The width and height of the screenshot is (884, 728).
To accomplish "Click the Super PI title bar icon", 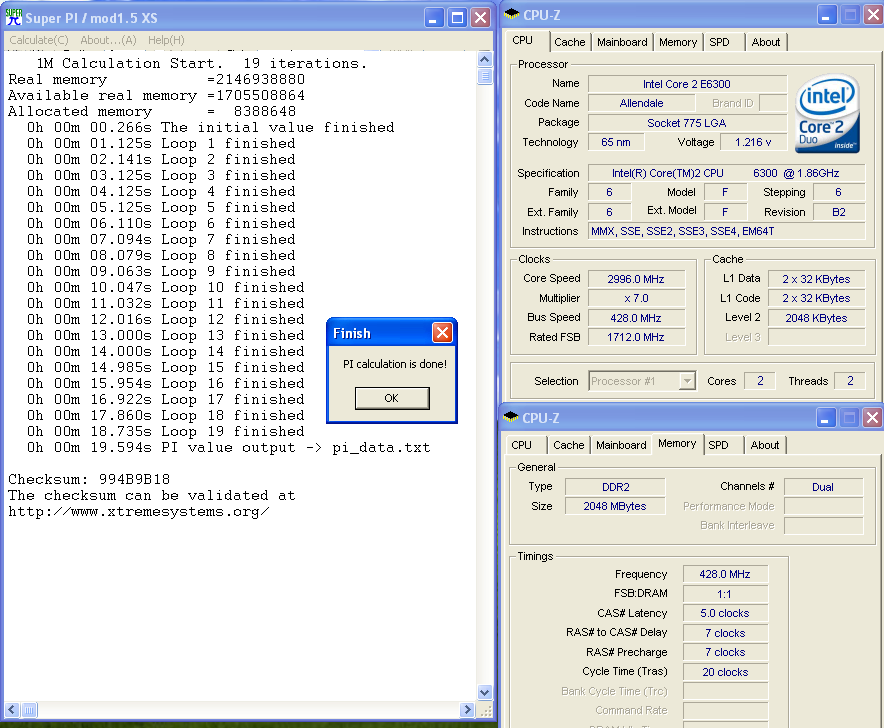I will pos(14,17).
